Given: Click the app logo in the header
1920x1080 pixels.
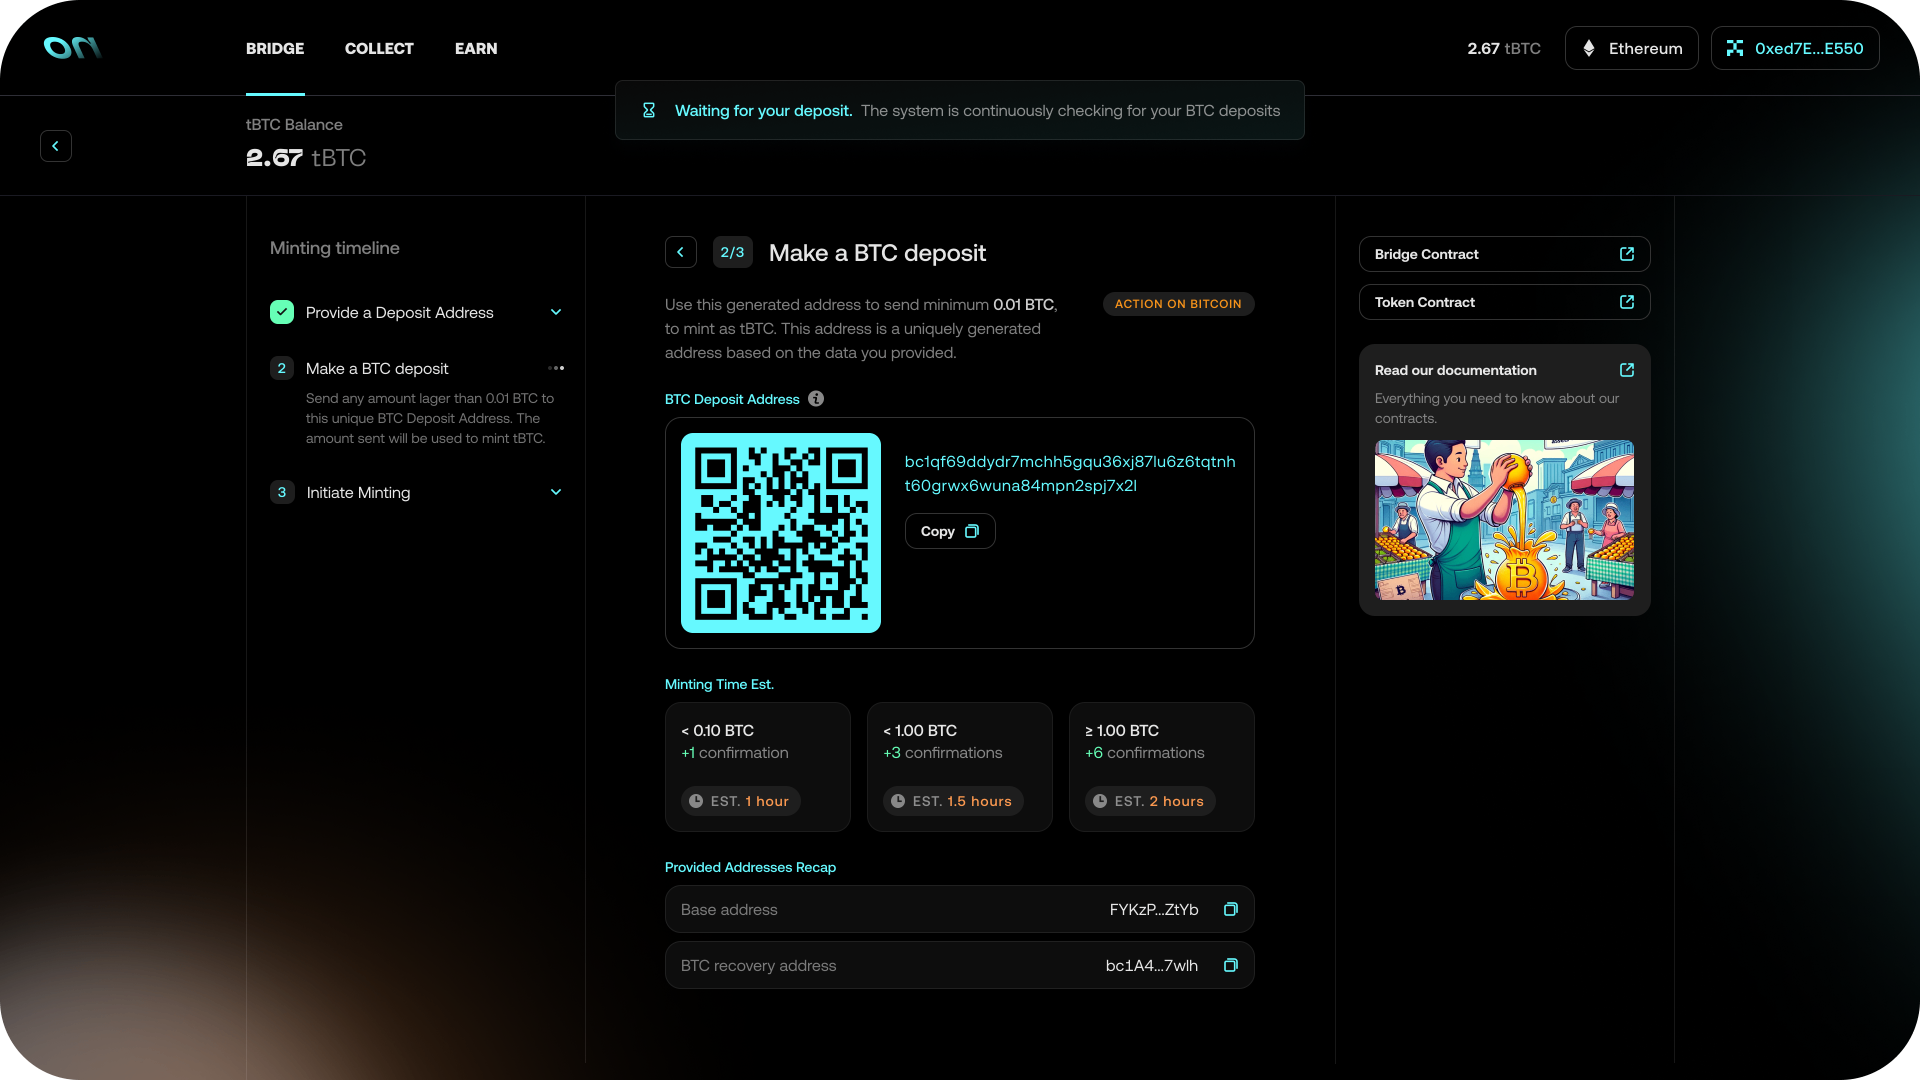Looking at the screenshot, I should 72,48.
